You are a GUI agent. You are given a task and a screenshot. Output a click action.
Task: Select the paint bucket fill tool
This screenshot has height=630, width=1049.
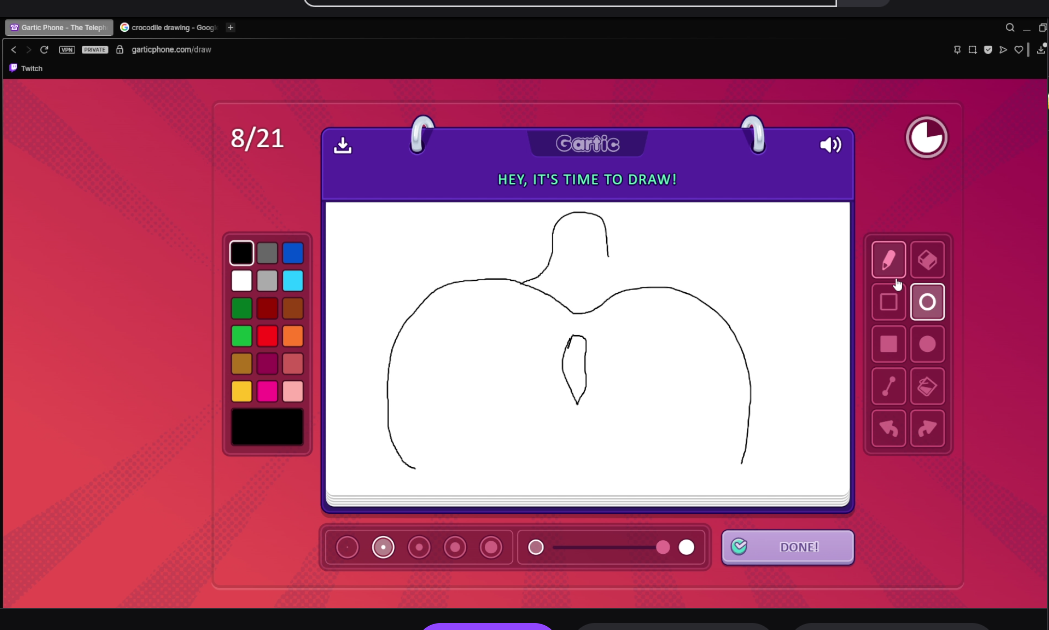point(927,386)
